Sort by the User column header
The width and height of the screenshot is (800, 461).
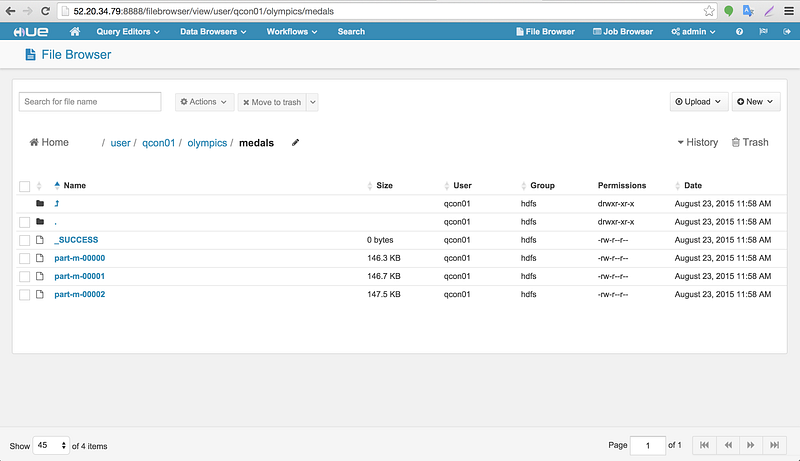click(462, 185)
